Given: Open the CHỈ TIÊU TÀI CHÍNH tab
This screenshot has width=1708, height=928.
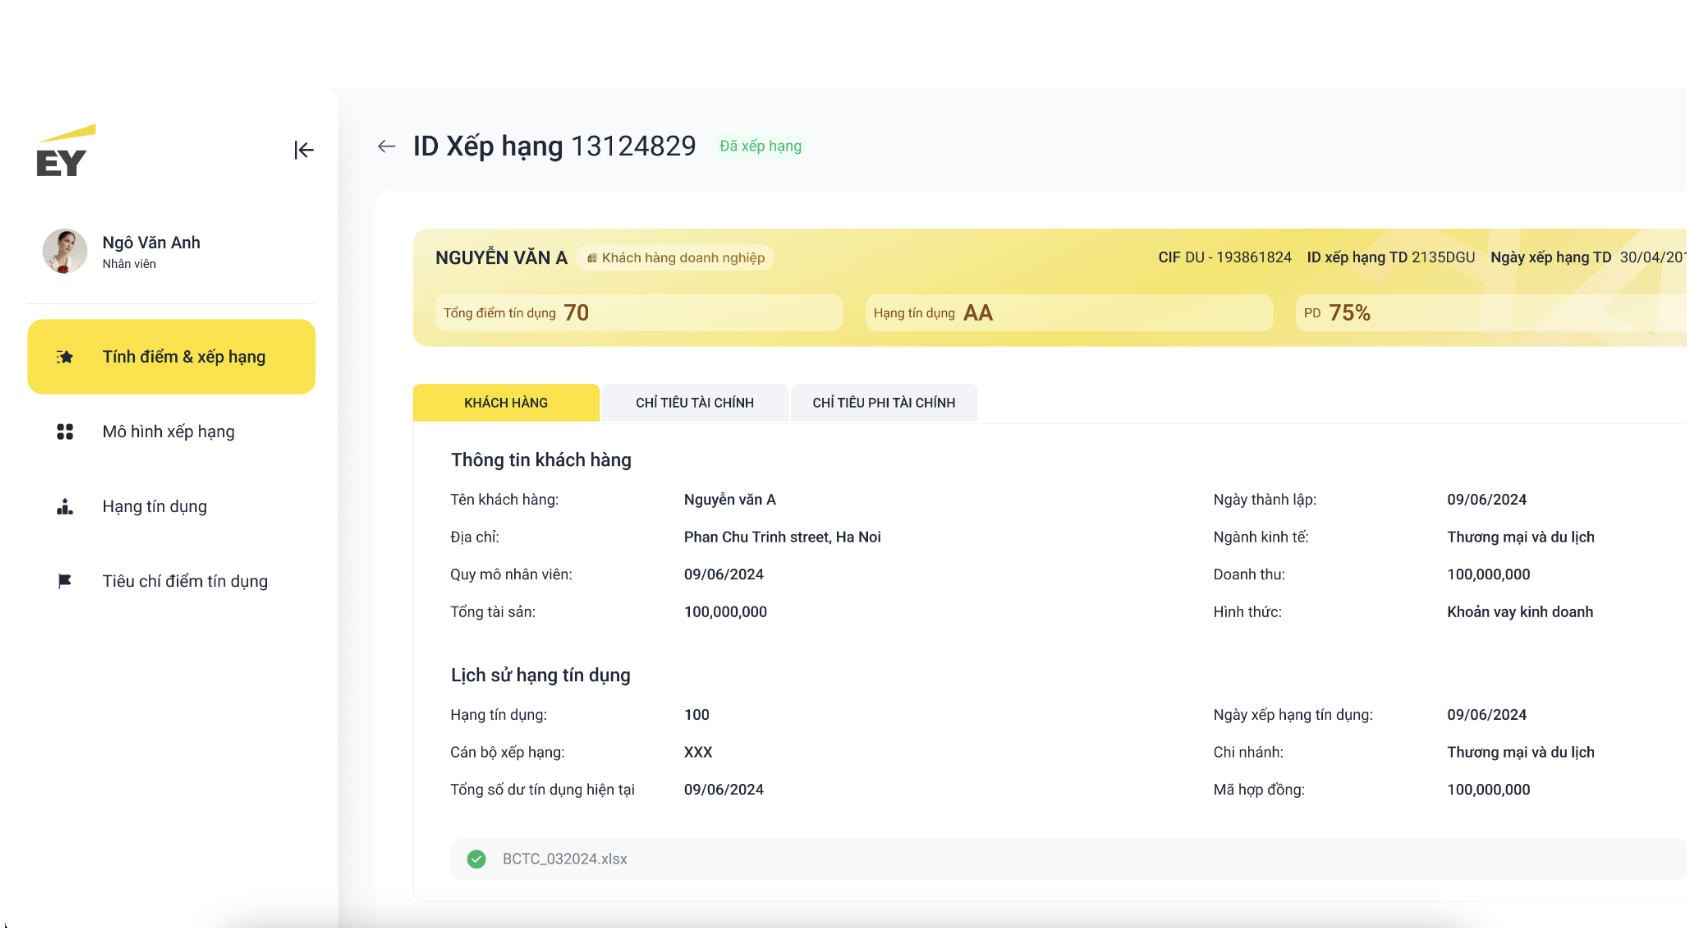Looking at the screenshot, I should pos(695,403).
